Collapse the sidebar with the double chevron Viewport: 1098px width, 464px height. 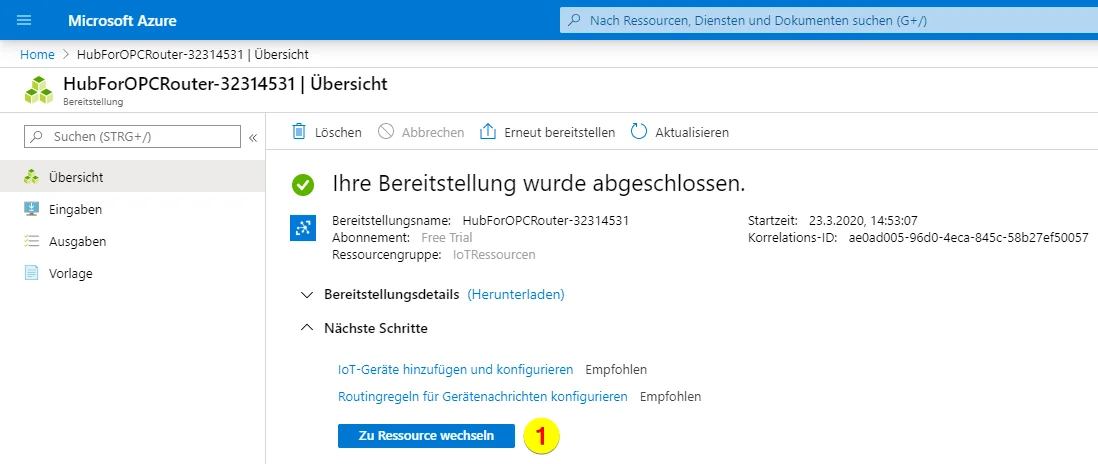253,137
